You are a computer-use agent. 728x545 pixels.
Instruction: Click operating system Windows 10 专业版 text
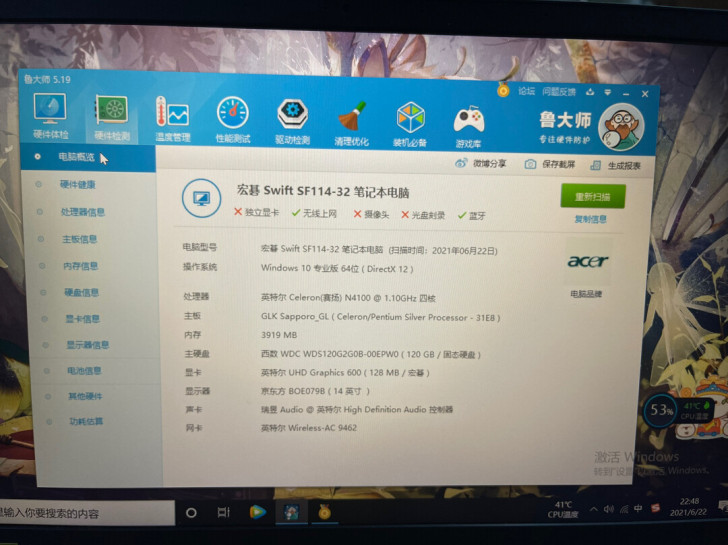point(337,268)
